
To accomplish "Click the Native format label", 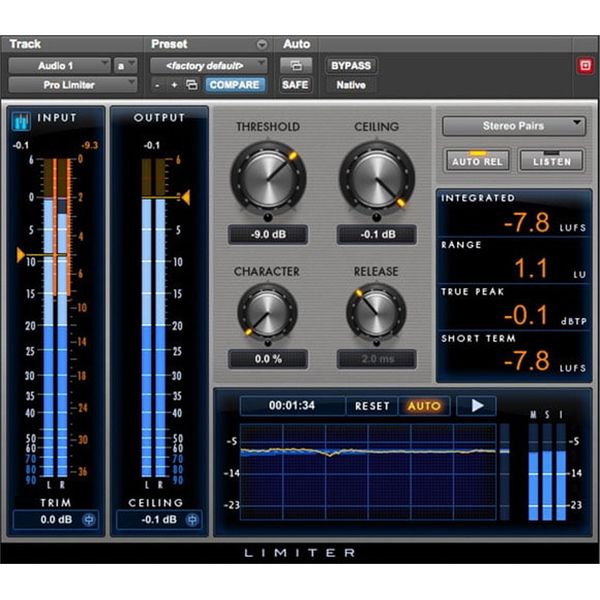I will [351, 85].
